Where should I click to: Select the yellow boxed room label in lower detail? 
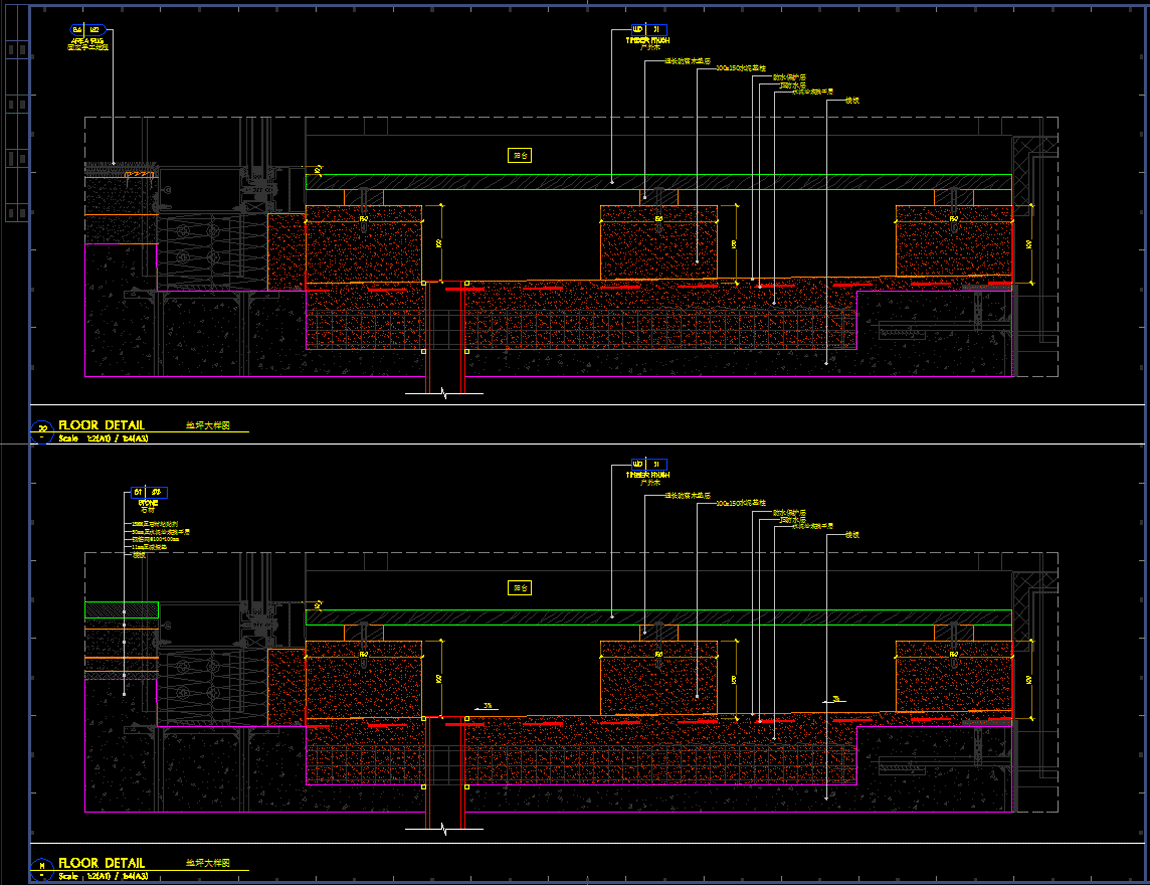click(520, 588)
